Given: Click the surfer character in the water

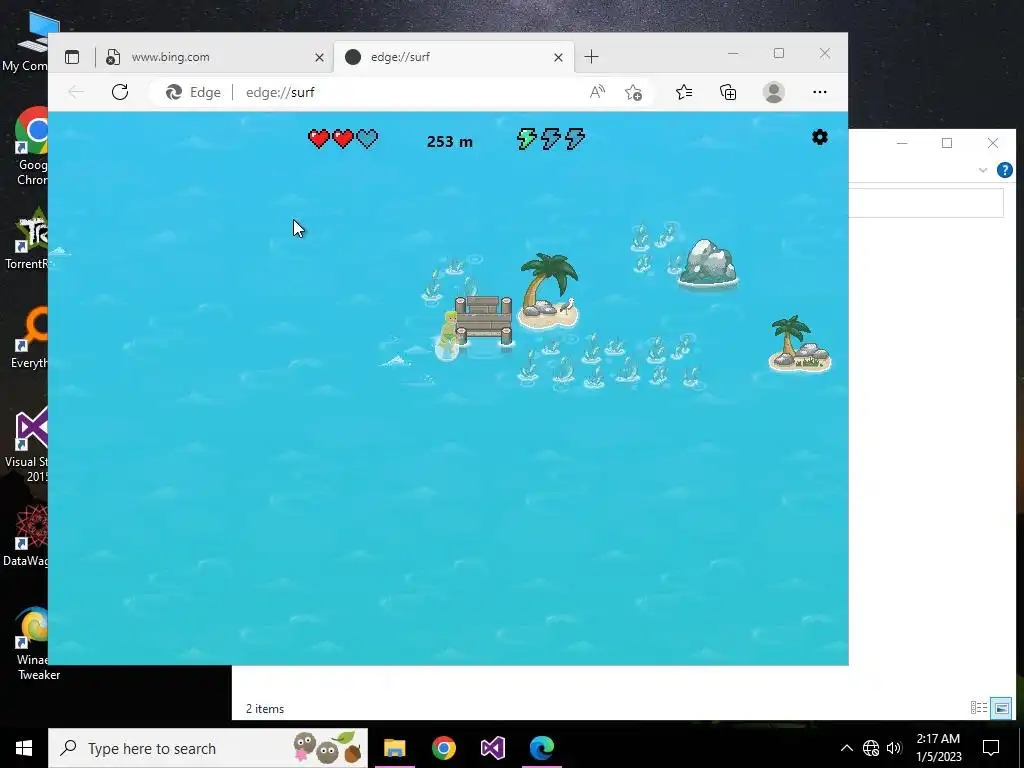Looking at the screenshot, I should pyautogui.click(x=448, y=334).
